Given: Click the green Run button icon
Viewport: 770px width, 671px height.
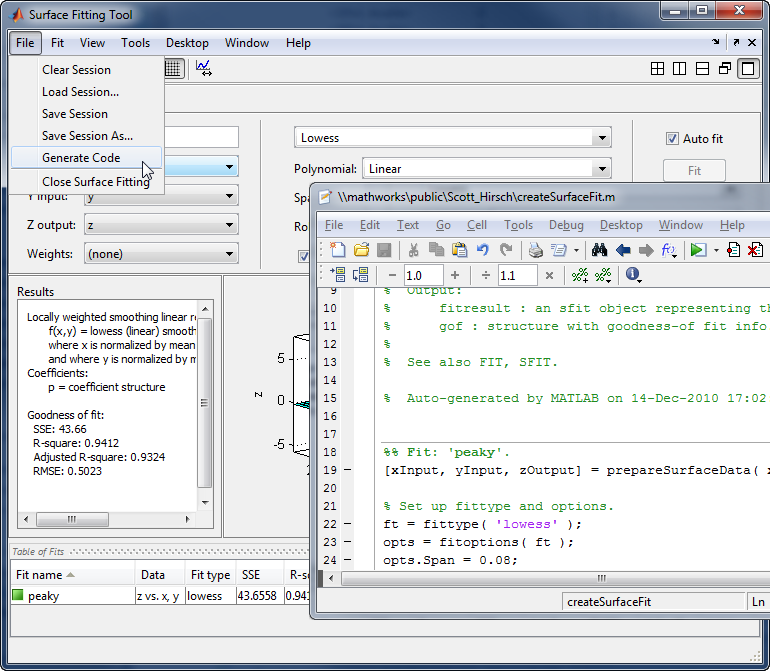Looking at the screenshot, I should [x=698, y=250].
